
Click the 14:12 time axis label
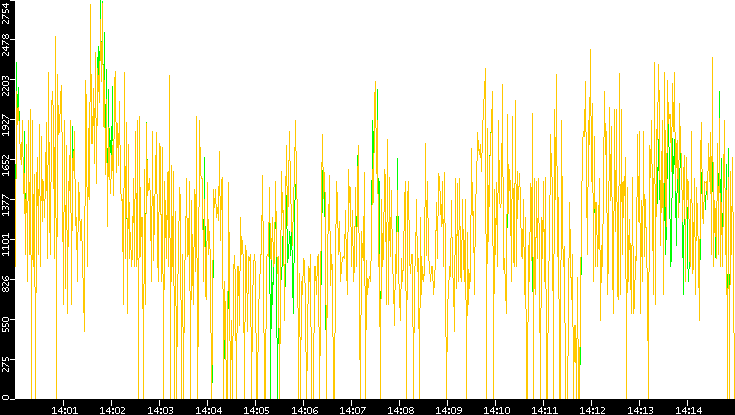[592, 410]
